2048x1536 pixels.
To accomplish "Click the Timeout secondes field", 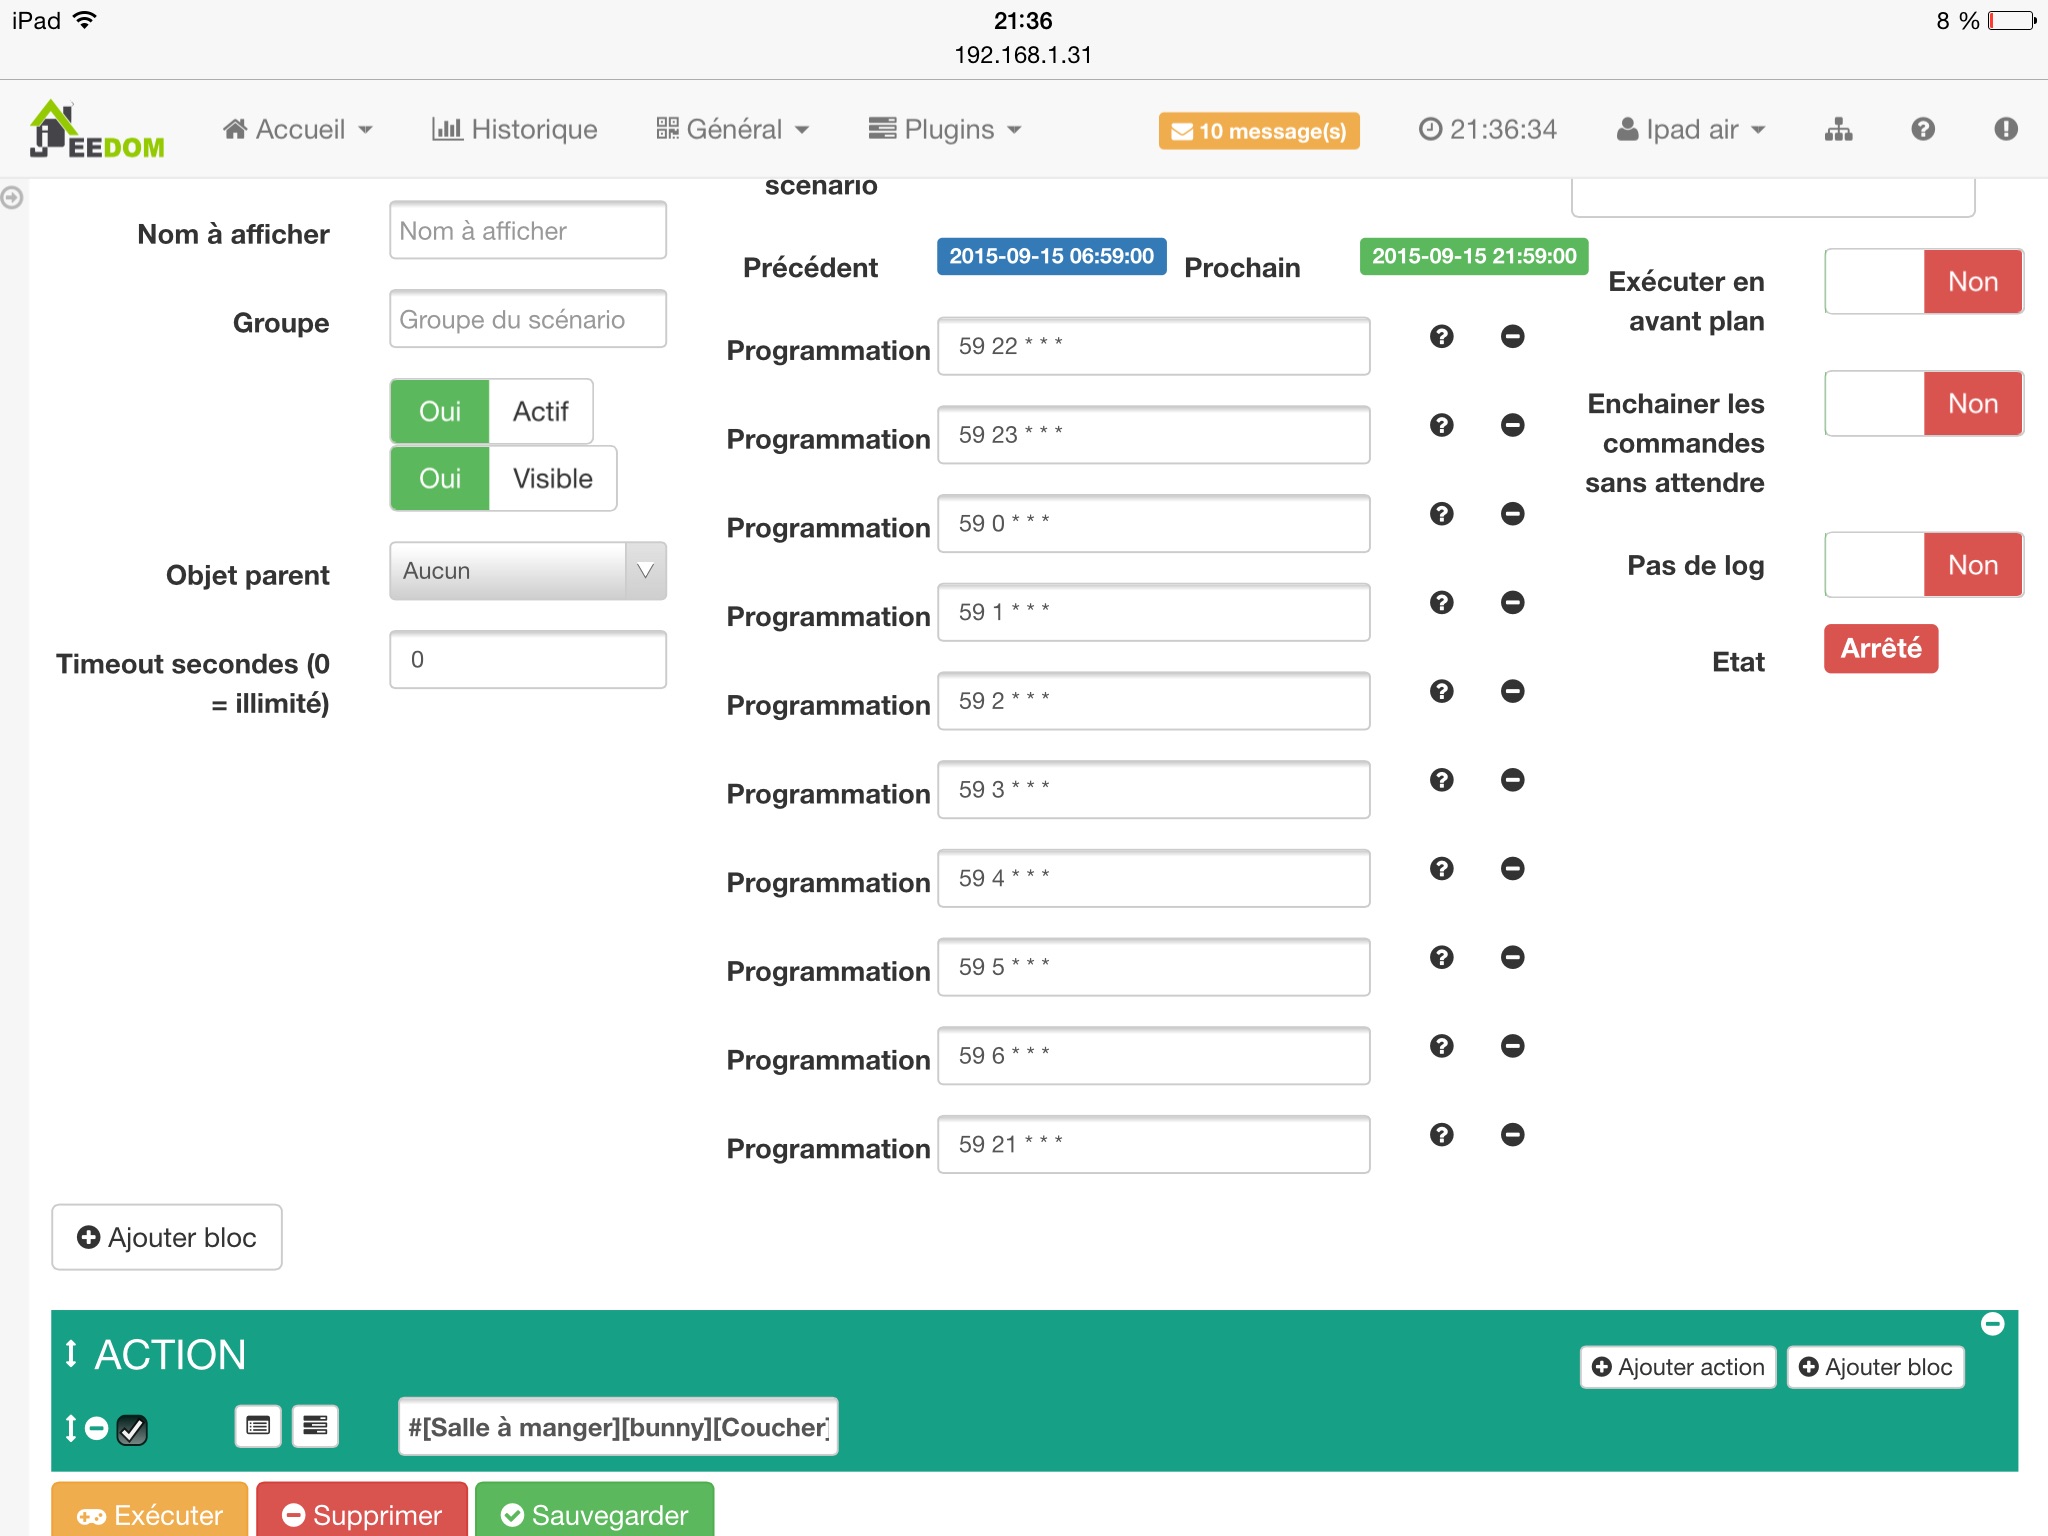I will pos(528,660).
